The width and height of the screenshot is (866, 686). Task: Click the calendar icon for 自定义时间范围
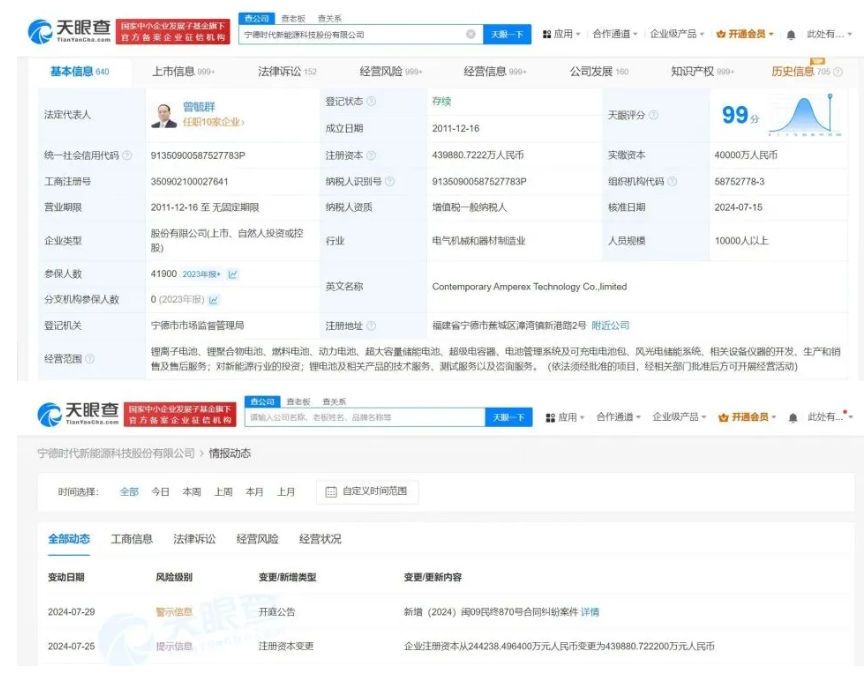[331, 492]
